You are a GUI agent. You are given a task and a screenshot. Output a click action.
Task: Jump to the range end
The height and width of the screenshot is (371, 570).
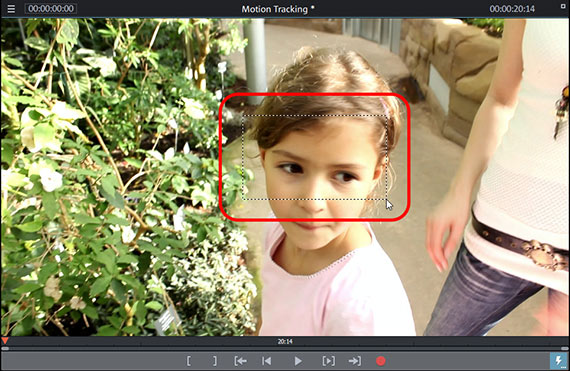(354, 361)
